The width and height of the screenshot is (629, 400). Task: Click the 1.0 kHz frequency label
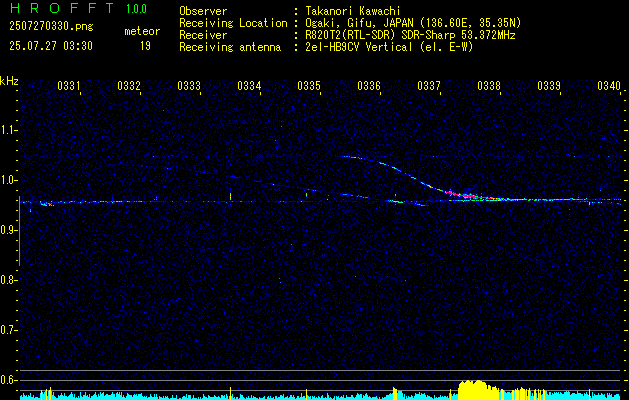pyautogui.click(x=8, y=180)
